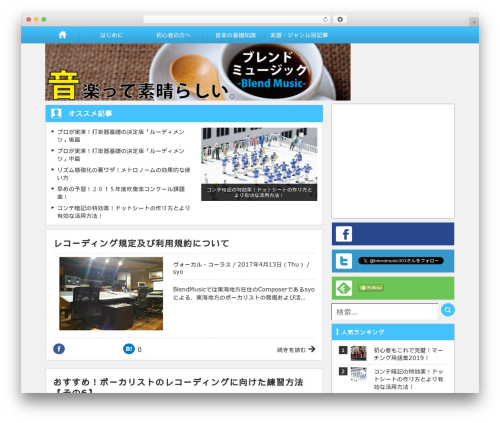Open the 音楽の基礎知識 menu item

235,35
